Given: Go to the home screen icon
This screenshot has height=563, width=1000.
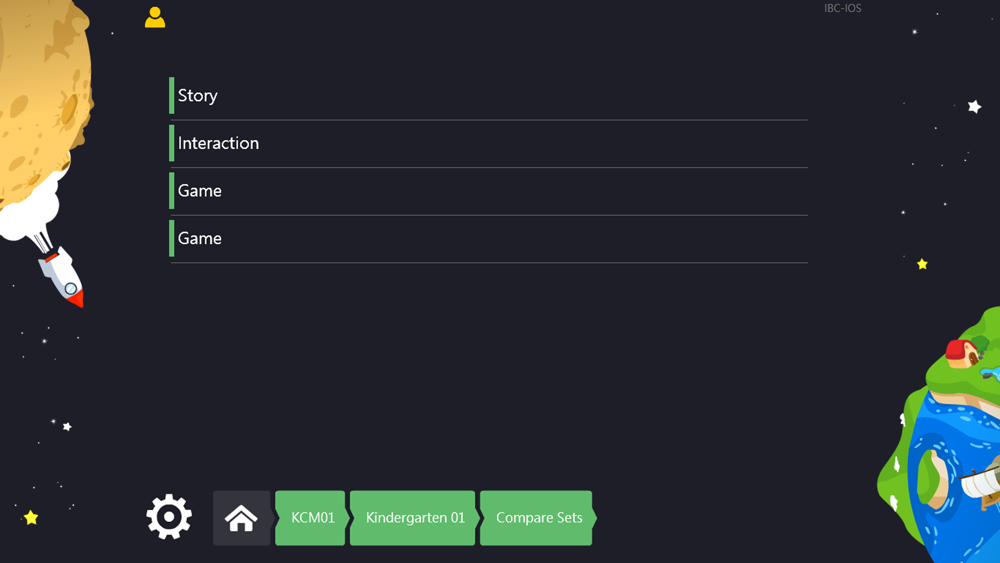Looking at the screenshot, I should pyautogui.click(x=242, y=518).
